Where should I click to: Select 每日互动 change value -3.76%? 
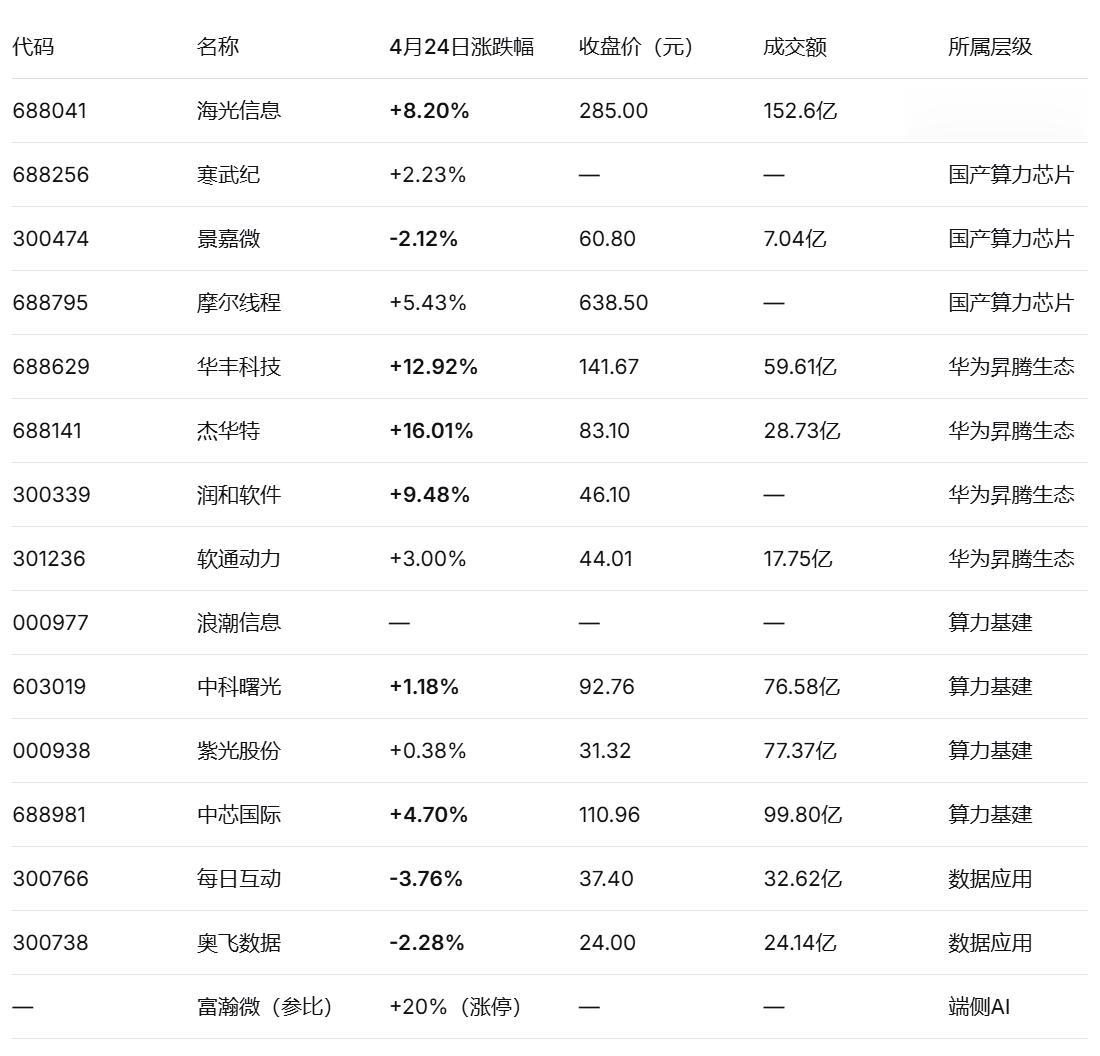tap(426, 879)
